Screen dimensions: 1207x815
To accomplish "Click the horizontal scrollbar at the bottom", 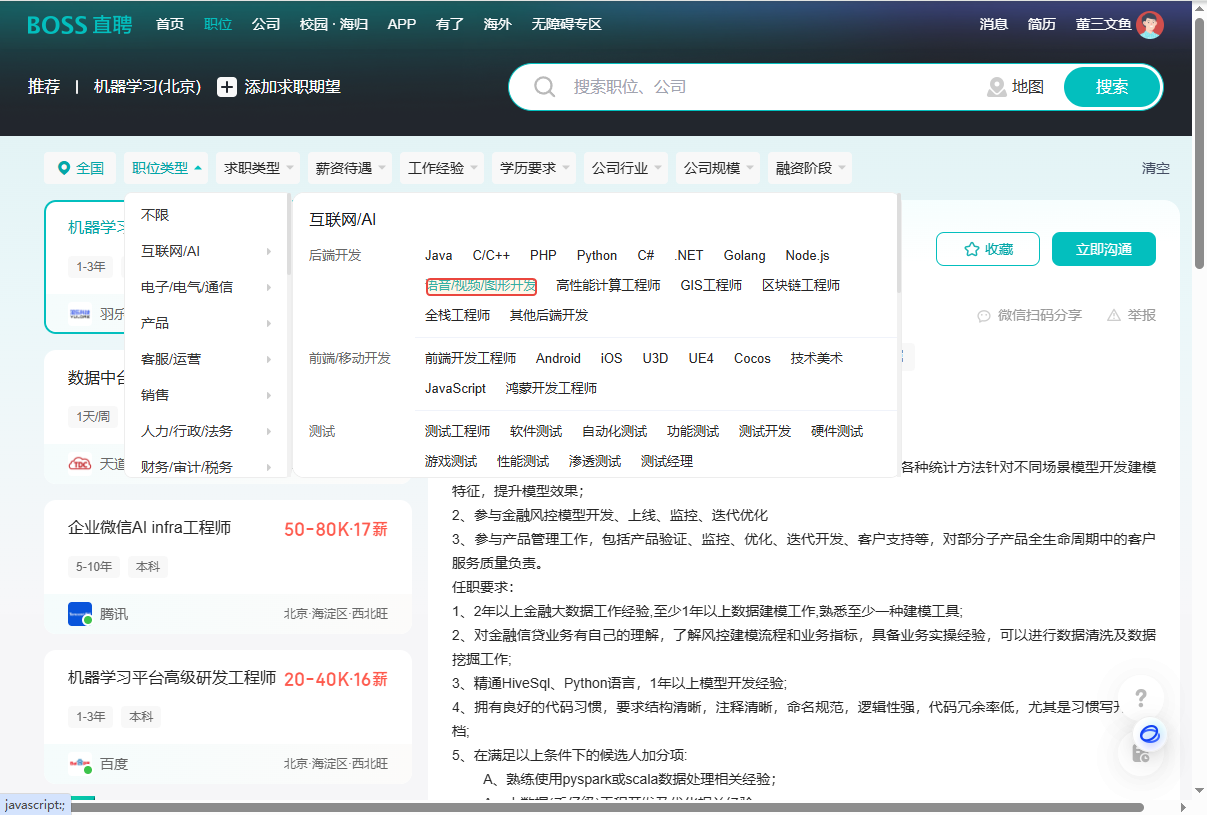I will tap(600, 807).
